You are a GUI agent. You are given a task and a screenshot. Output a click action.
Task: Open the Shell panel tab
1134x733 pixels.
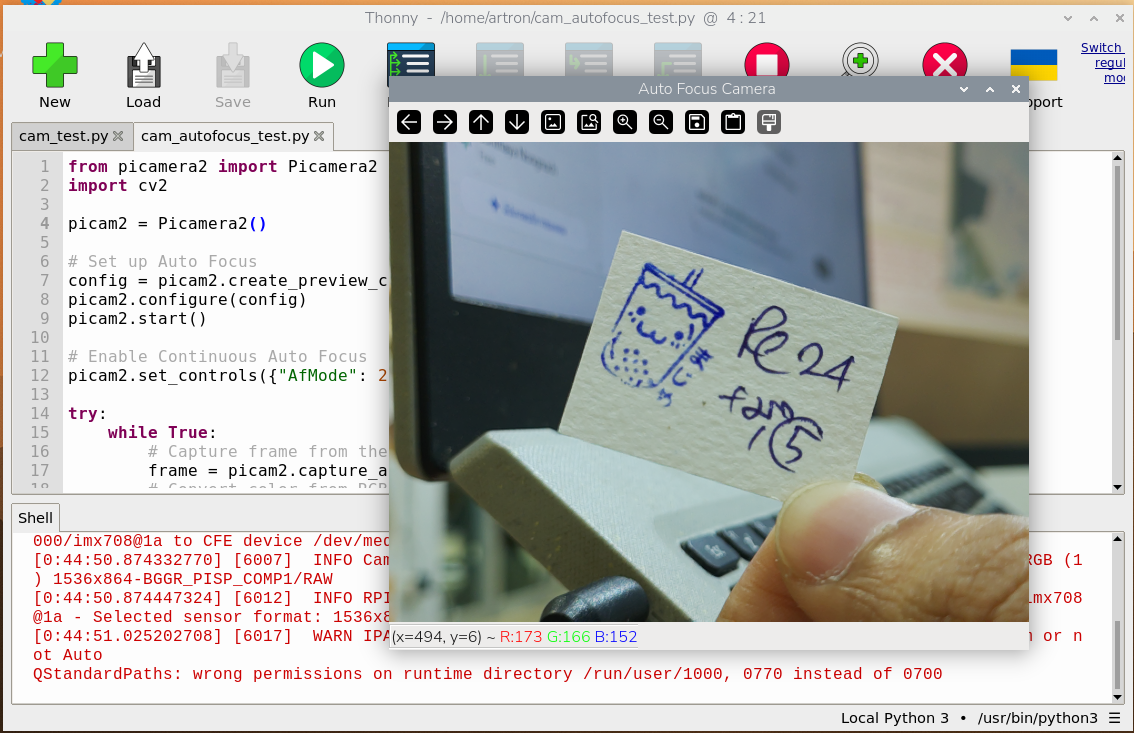pyautogui.click(x=36, y=518)
